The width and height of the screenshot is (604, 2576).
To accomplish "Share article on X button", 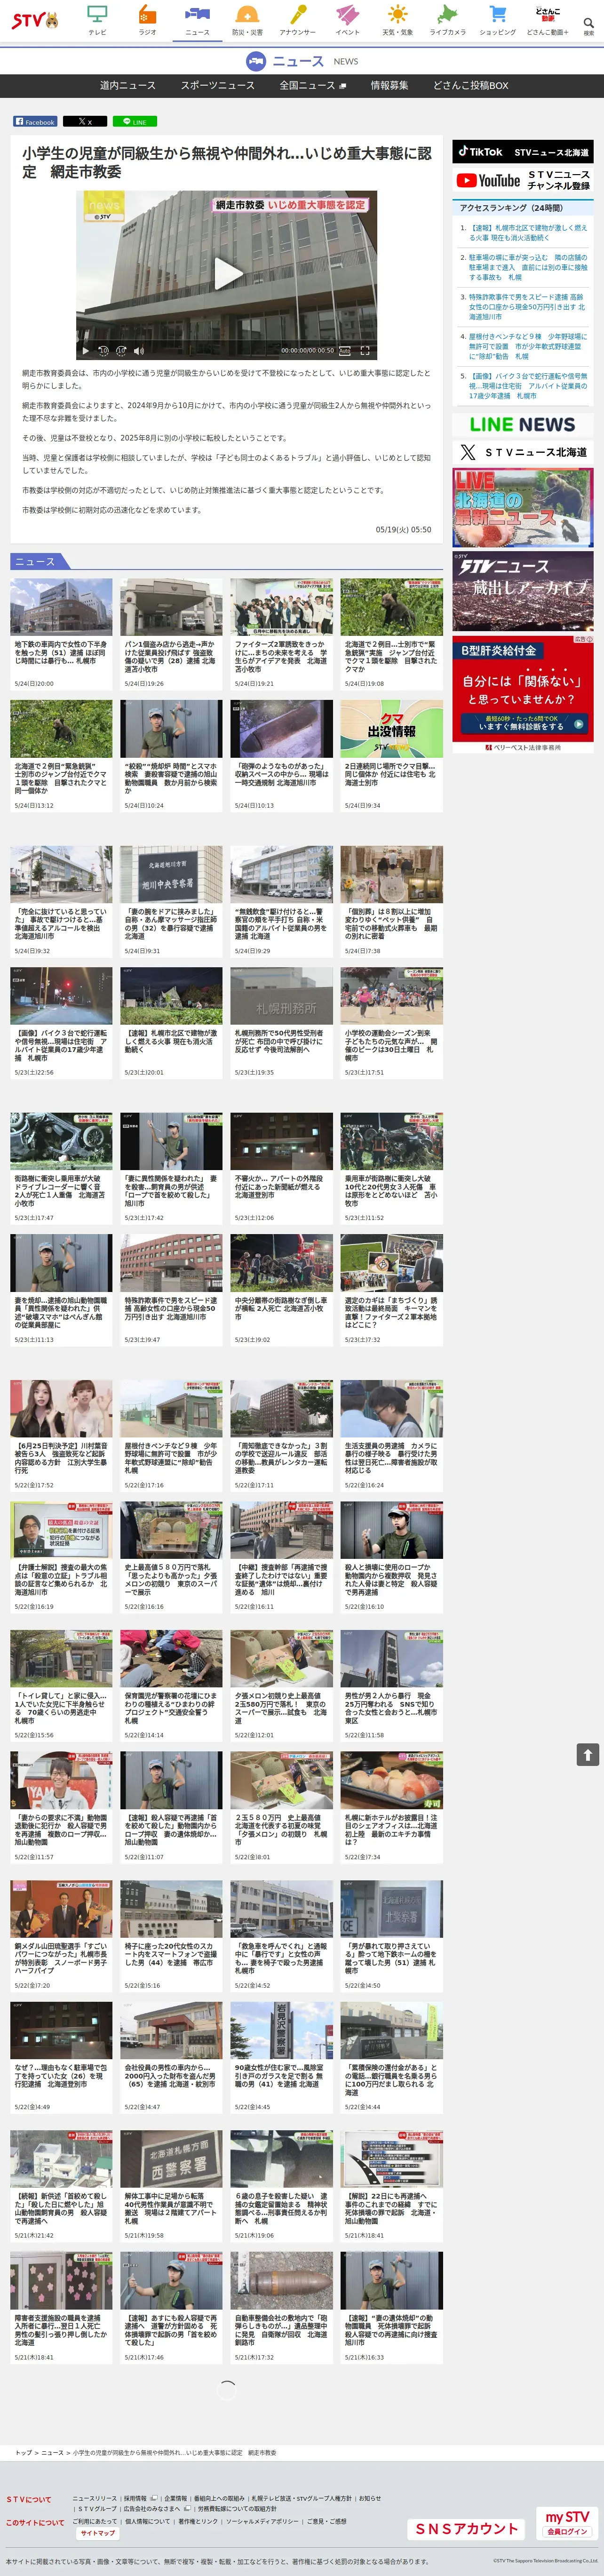I will 85,122.
